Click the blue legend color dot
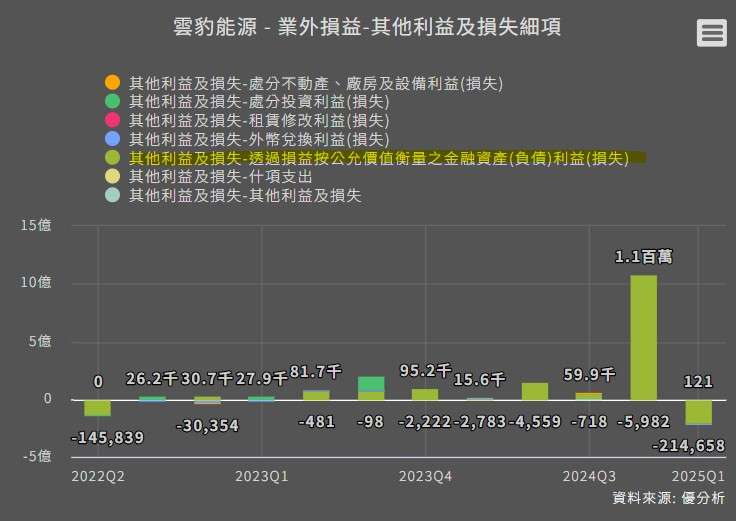Image resolution: width=736 pixels, height=521 pixels. [113, 139]
